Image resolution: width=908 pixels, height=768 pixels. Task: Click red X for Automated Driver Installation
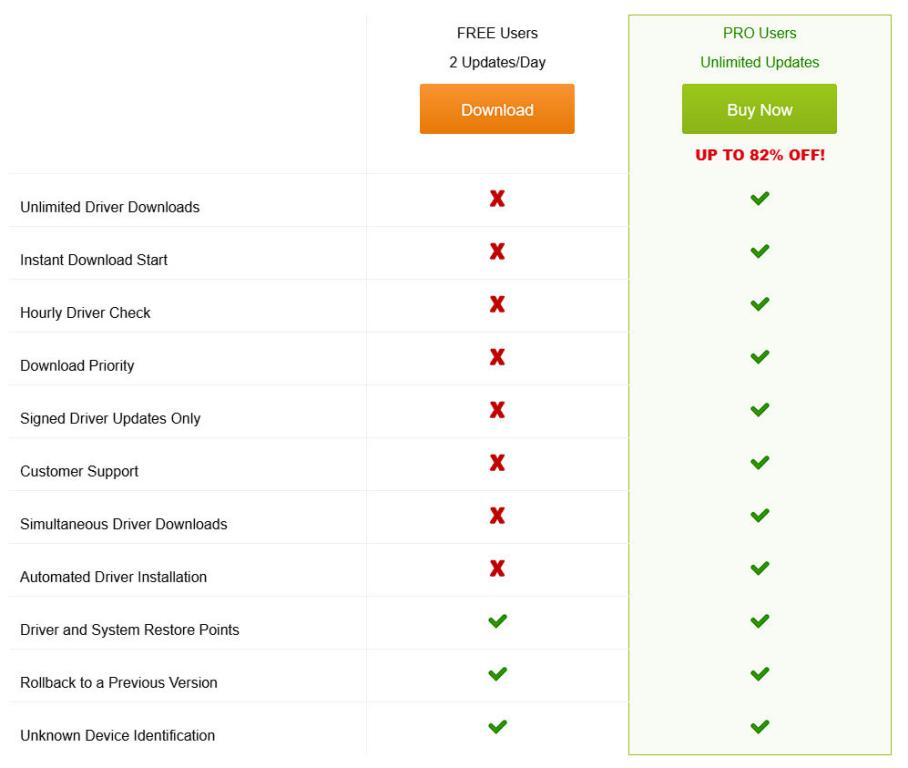(x=497, y=569)
